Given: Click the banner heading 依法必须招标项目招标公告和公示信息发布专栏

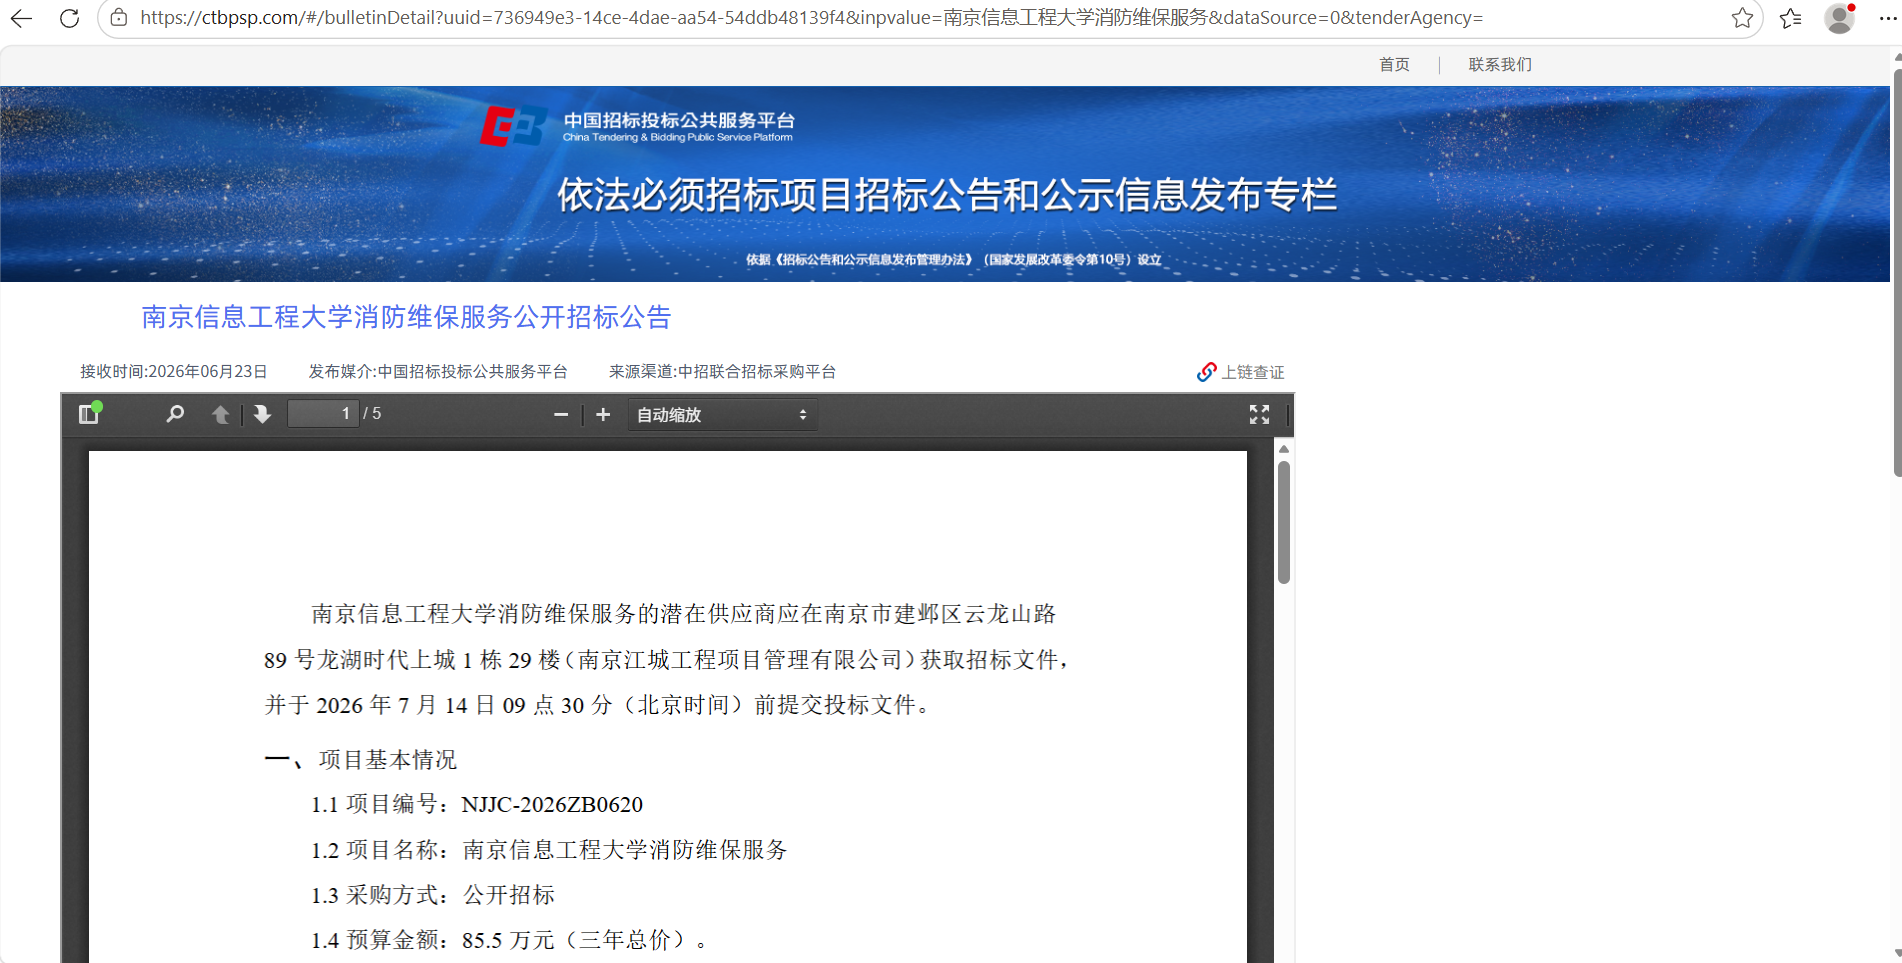Looking at the screenshot, I should tap(947, 195).
